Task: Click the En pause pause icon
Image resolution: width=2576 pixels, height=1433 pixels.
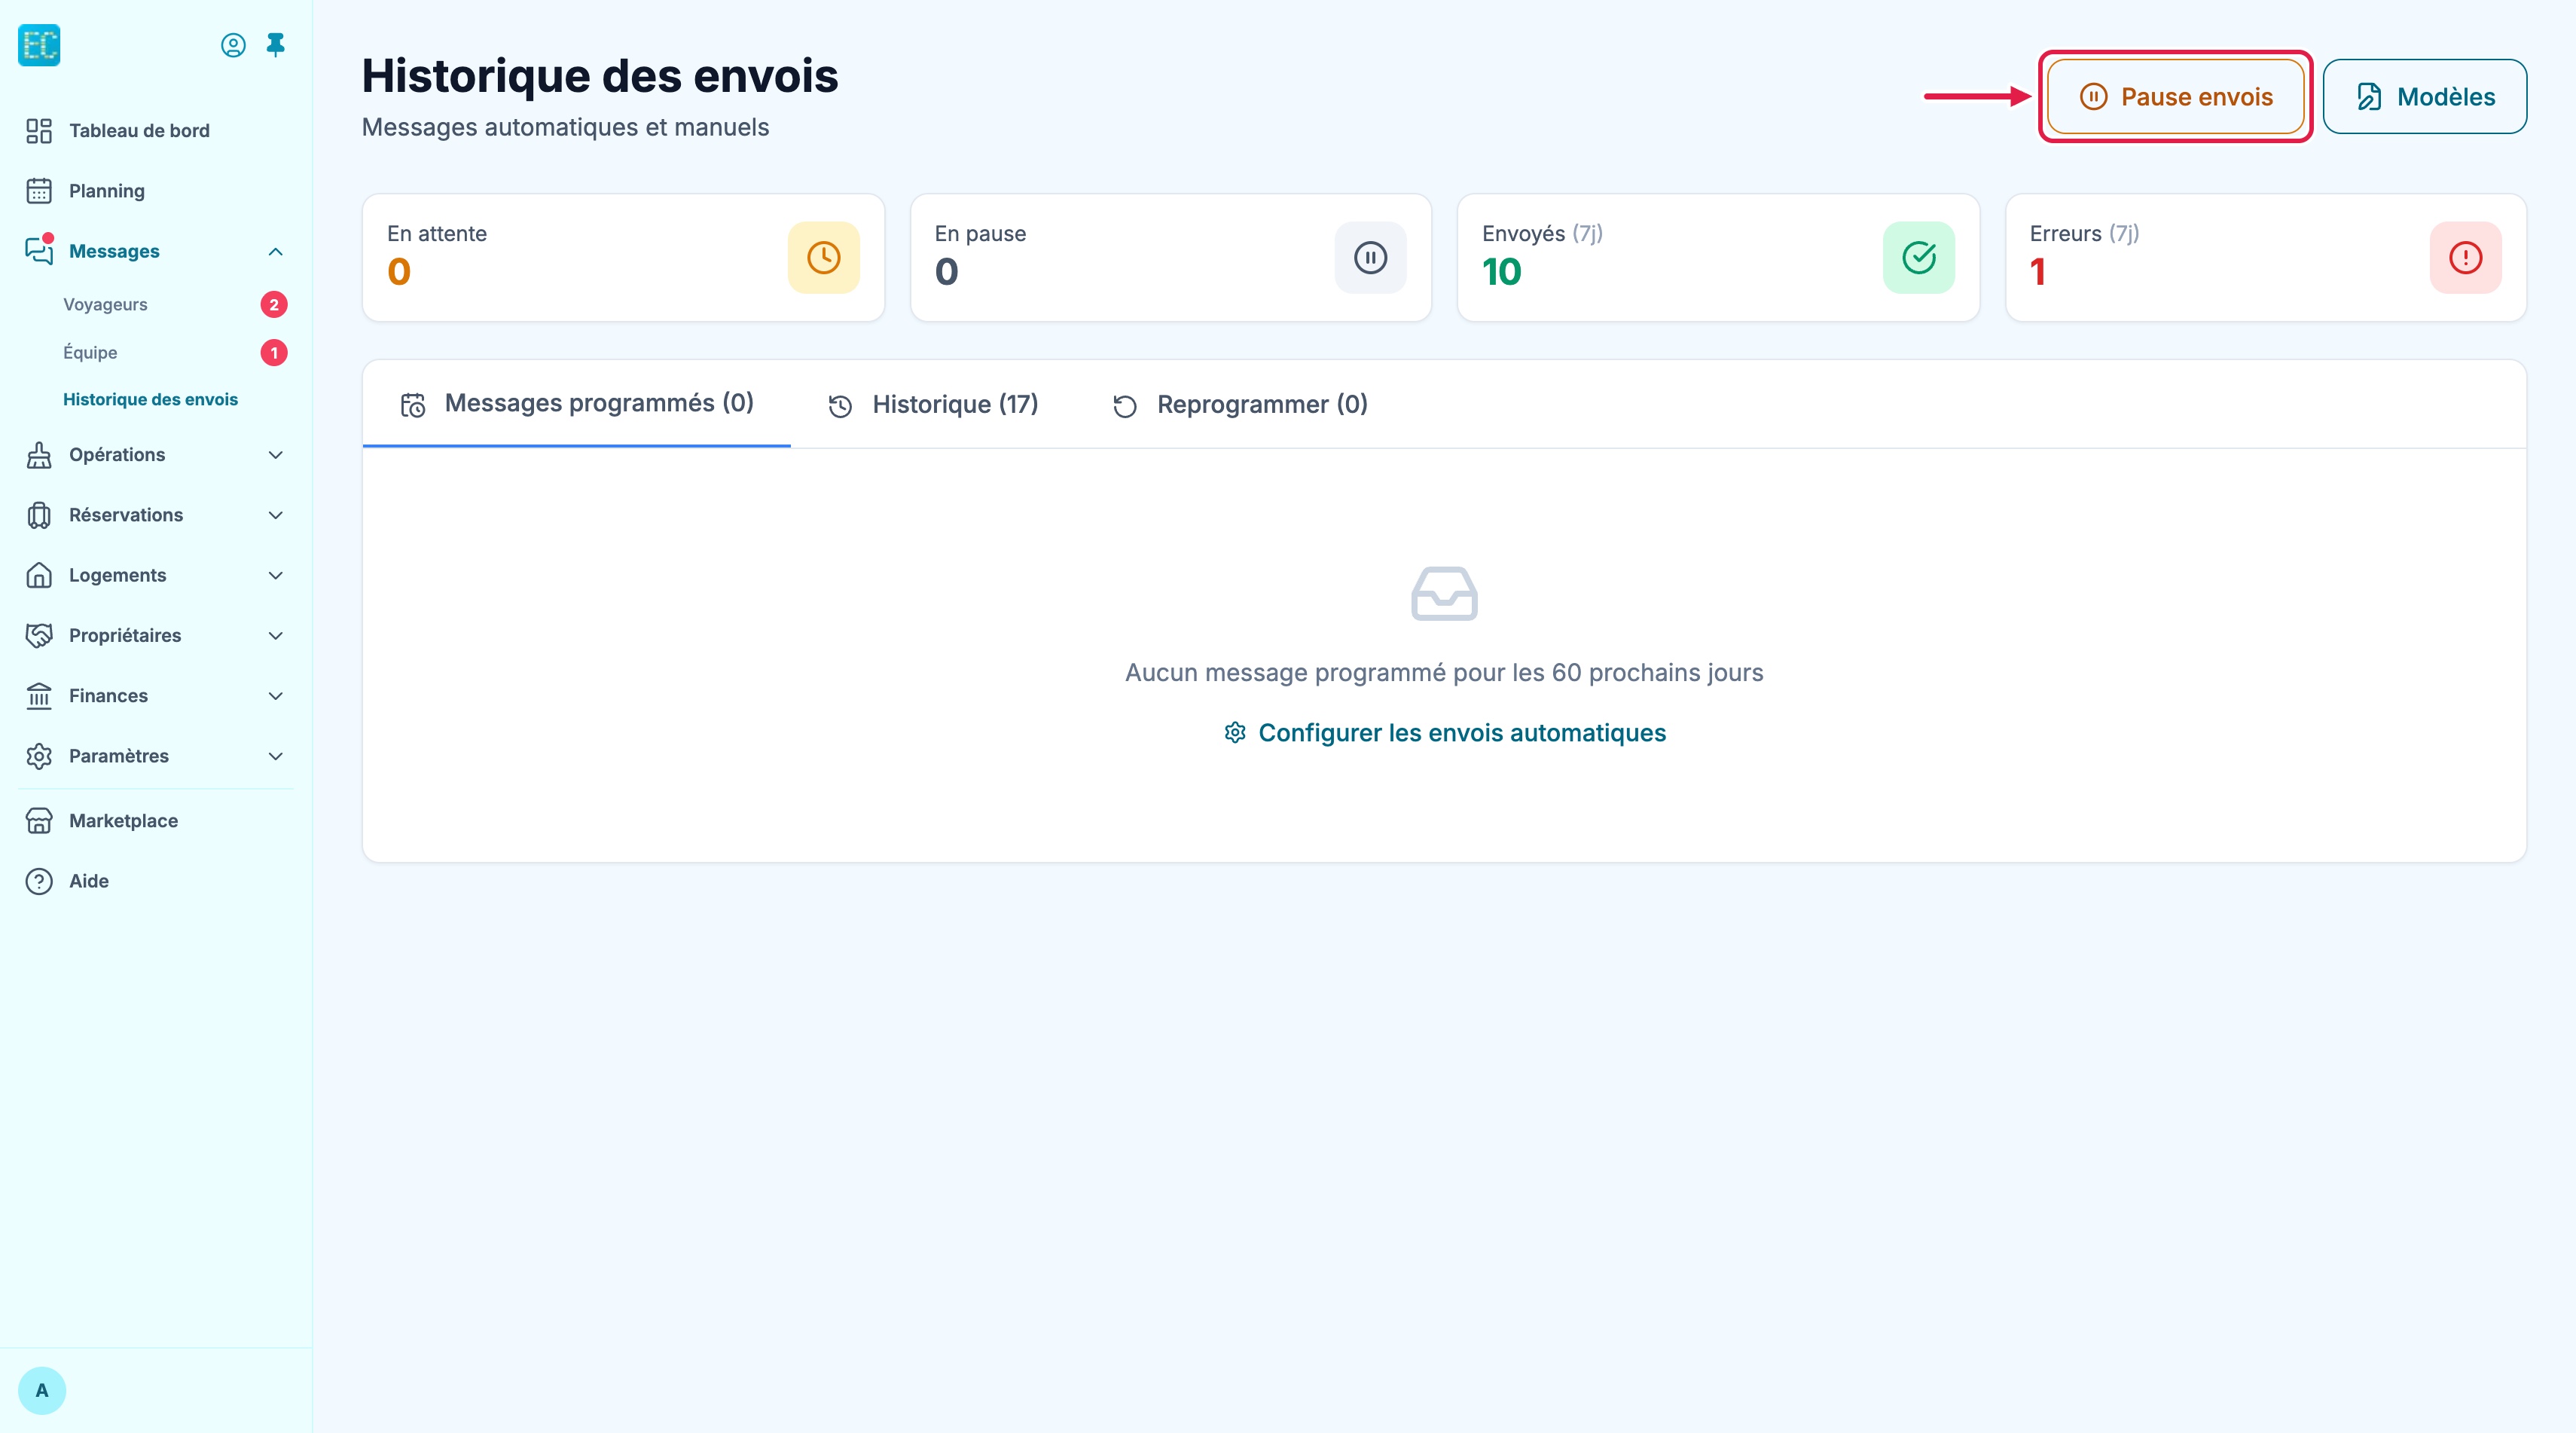Action: click(x=1371, y=258)
